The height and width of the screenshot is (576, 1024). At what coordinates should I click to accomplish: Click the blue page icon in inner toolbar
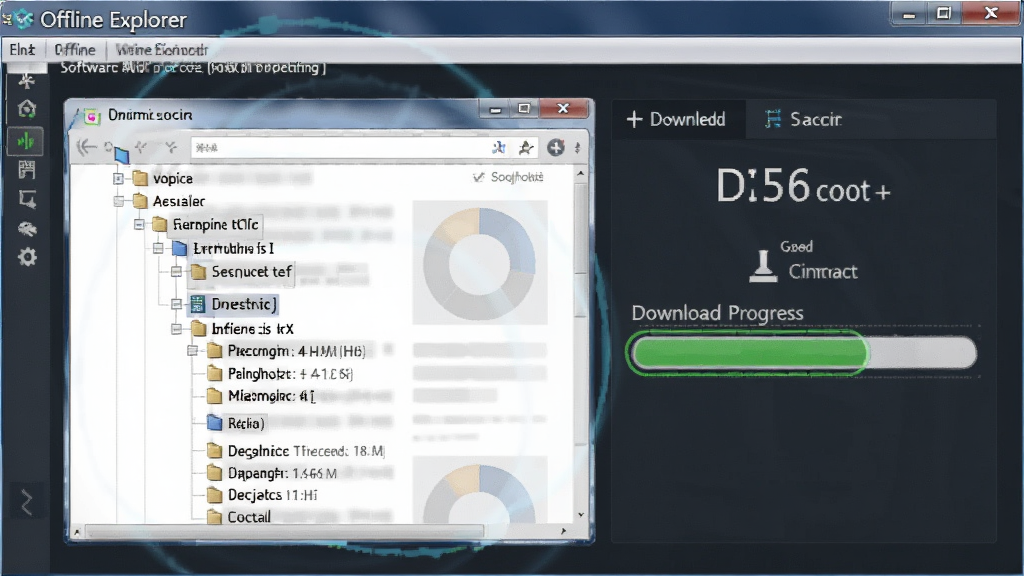(121, 155)
